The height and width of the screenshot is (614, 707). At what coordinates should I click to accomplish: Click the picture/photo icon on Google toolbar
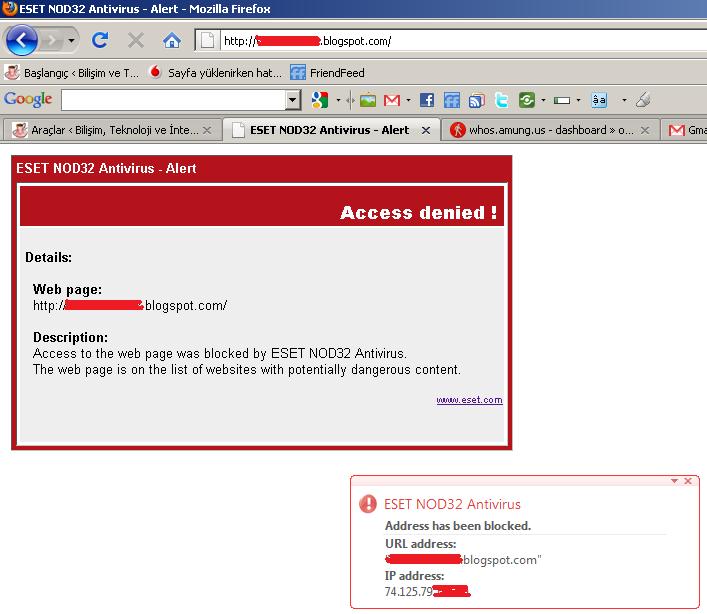pyautogui.click(x=368, y=100)
